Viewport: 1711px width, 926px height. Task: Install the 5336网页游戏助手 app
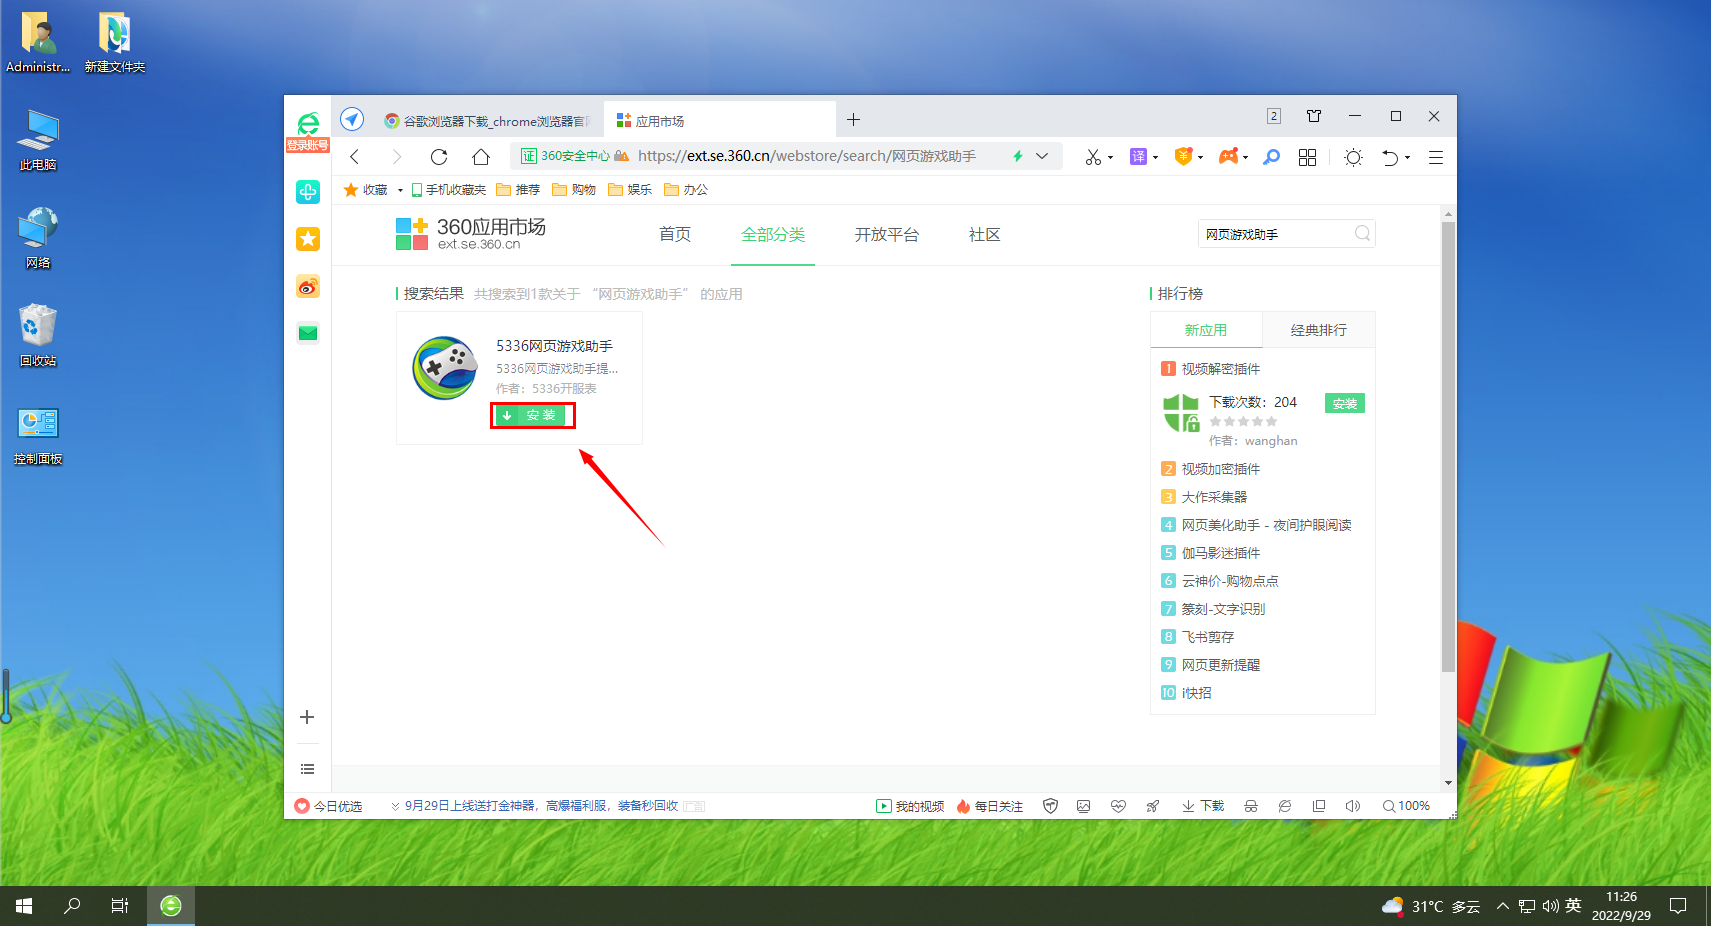[x=532, y=415]
